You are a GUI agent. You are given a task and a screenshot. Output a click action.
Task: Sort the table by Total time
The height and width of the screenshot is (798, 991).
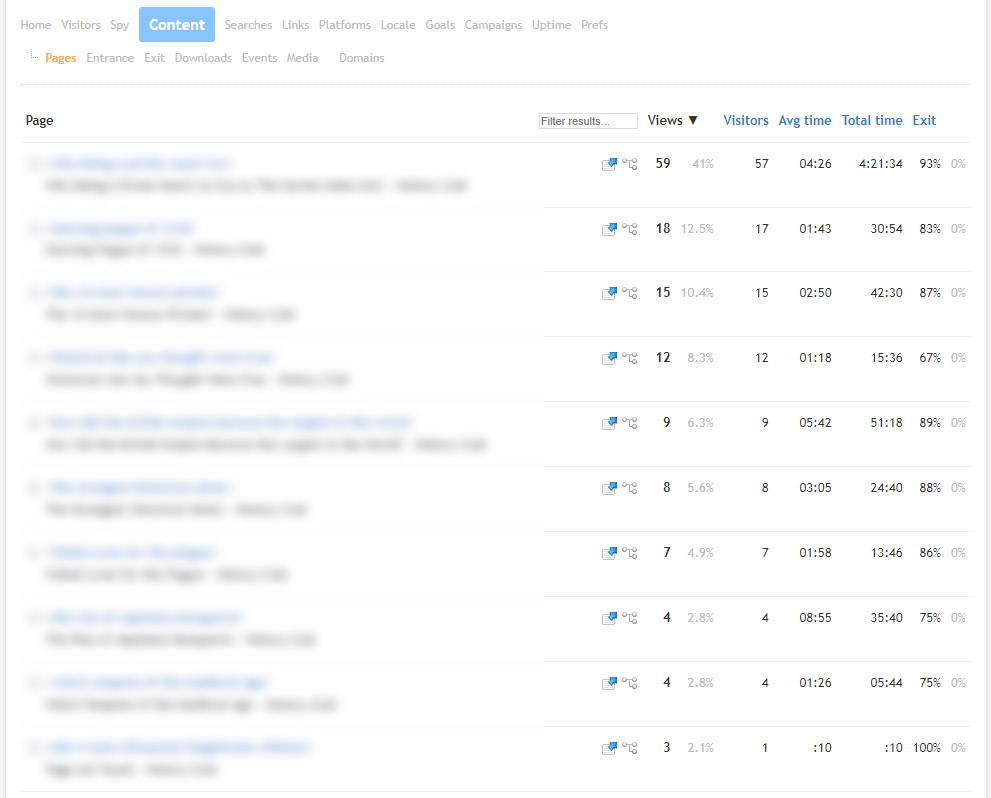[871, 120]
